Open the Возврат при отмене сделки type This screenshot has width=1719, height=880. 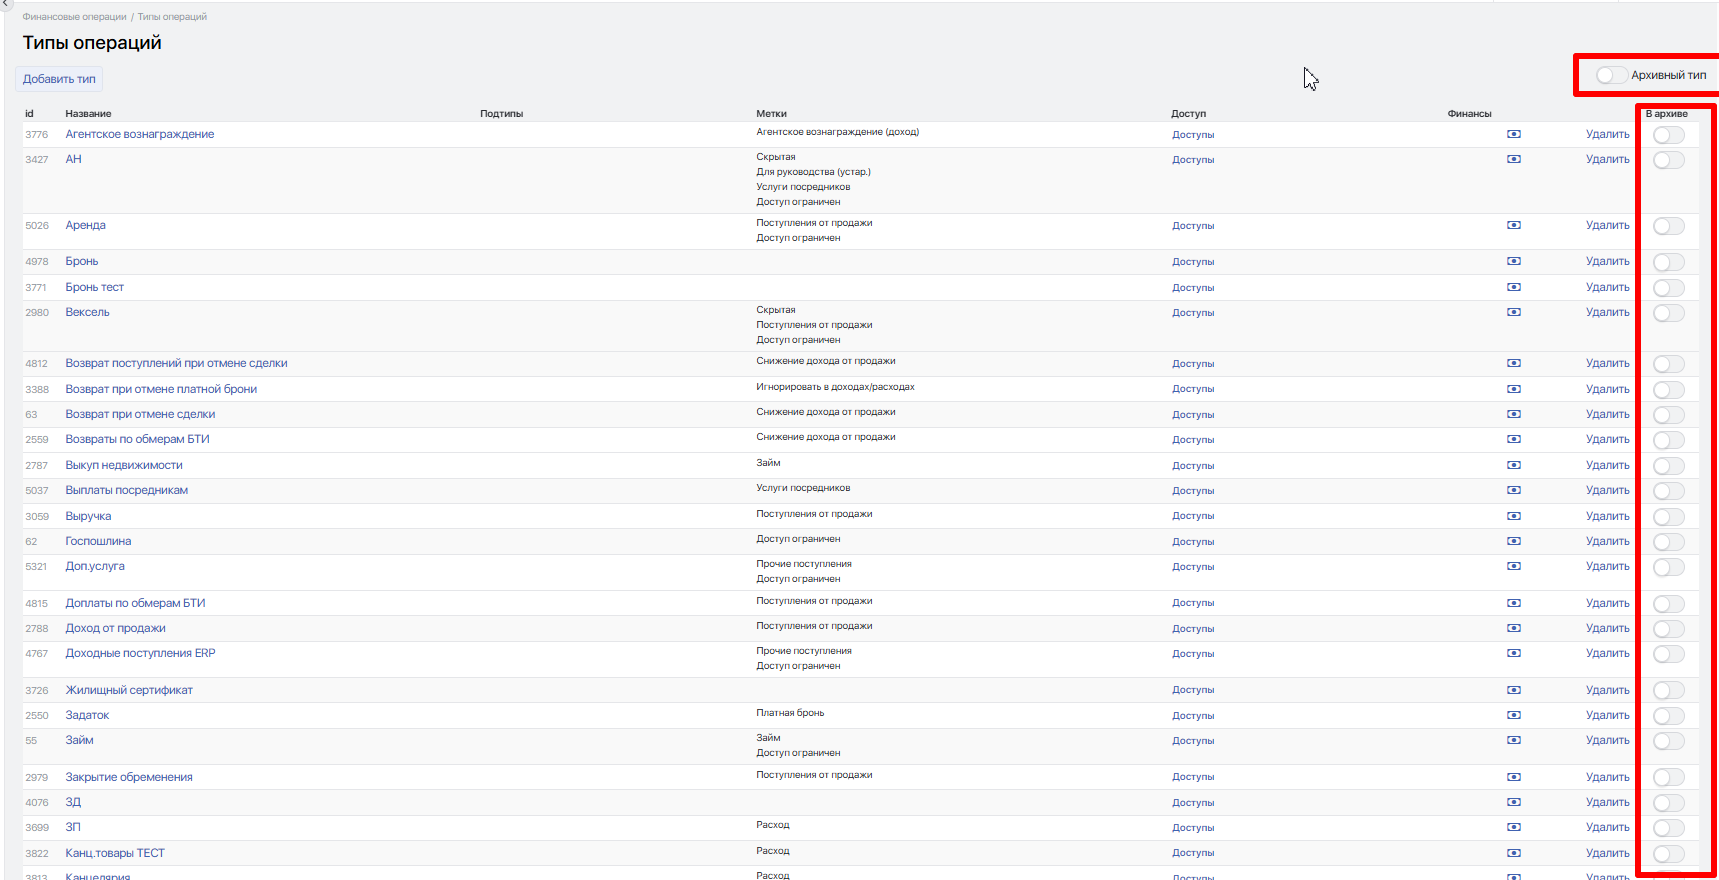tap(140, 414)
